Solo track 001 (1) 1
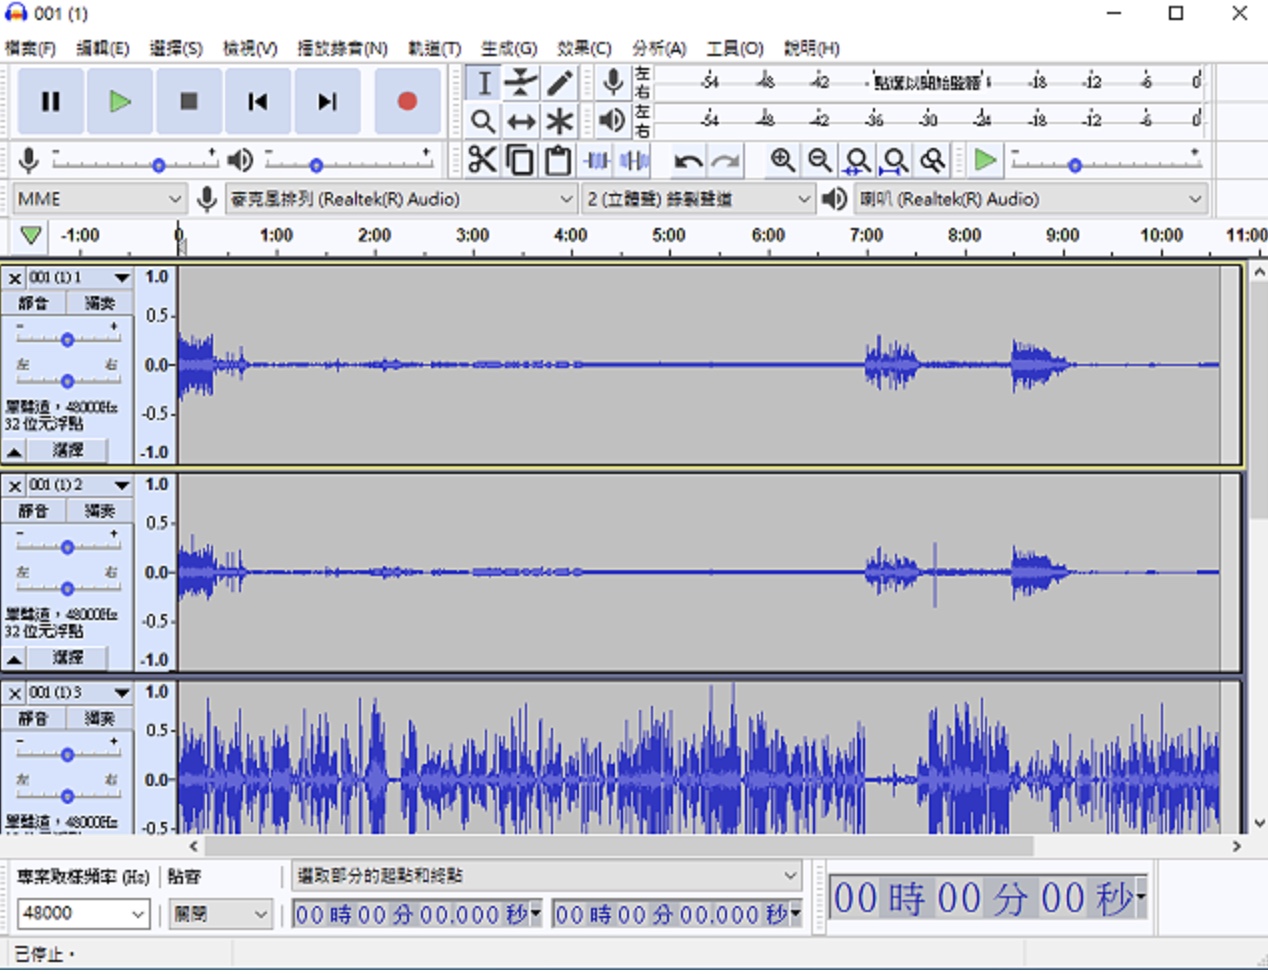 (x=99, y=303)
